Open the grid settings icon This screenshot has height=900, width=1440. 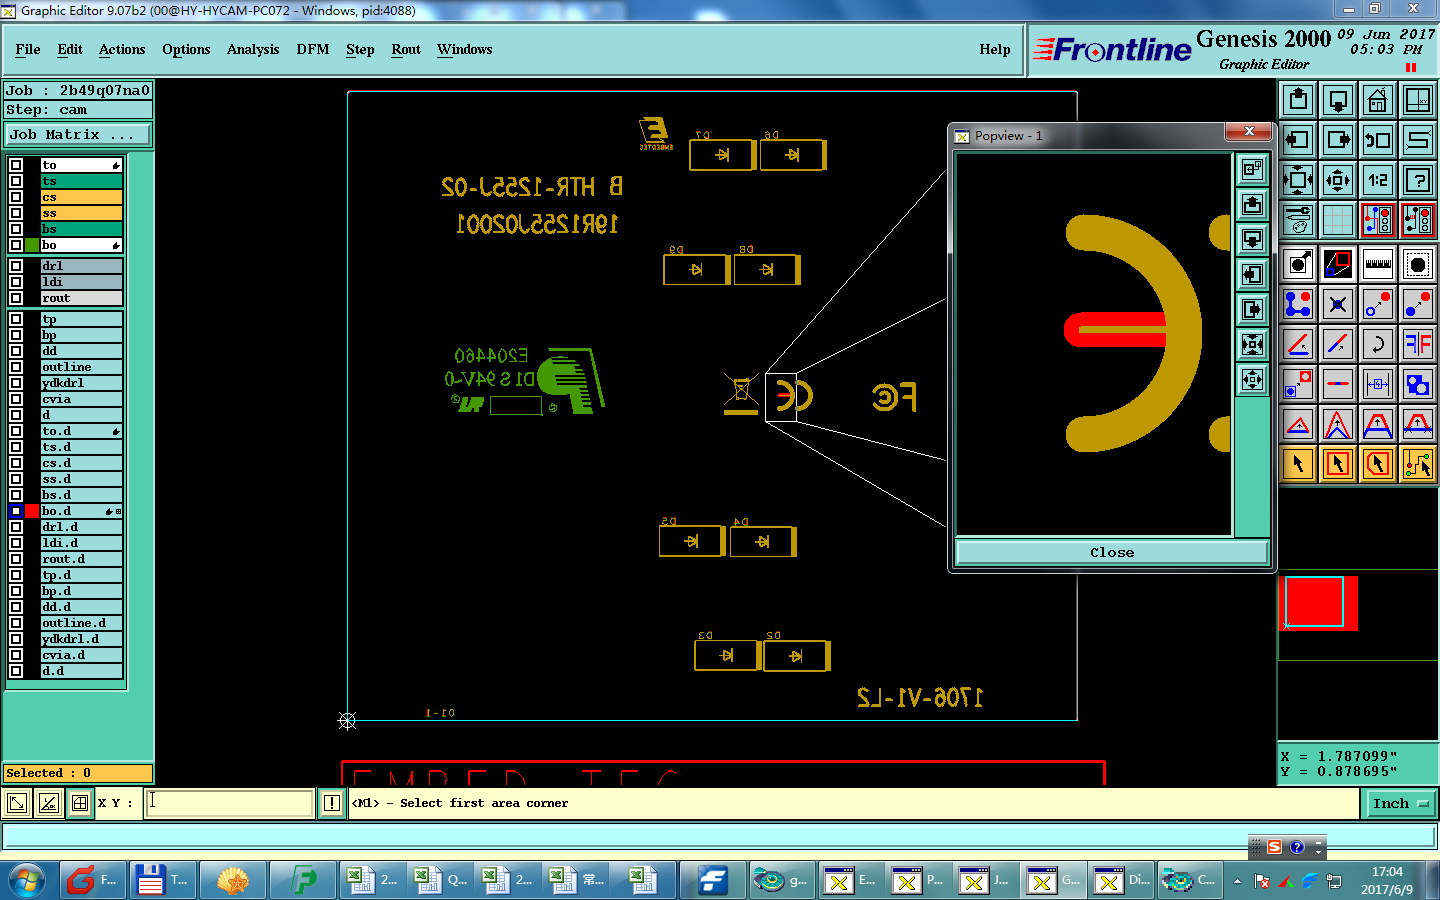coord(1338,220)
